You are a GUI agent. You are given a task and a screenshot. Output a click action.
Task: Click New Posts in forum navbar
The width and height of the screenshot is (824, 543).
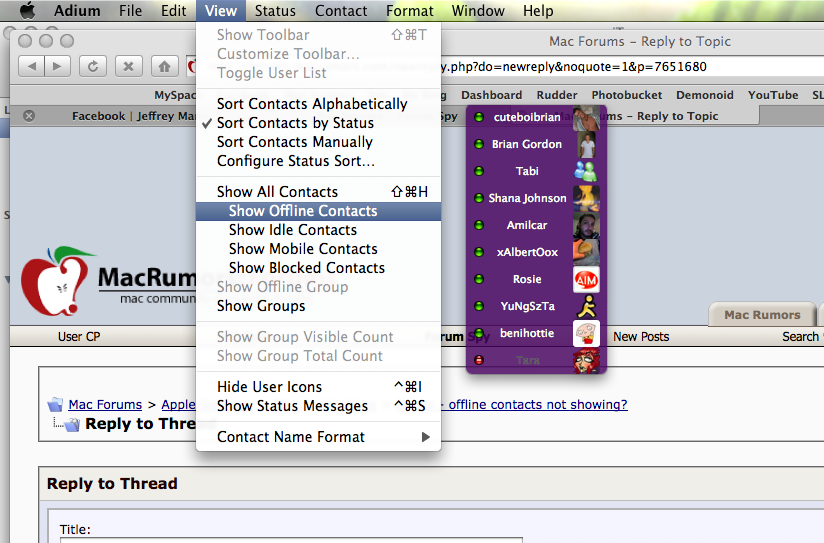(641, 336)
